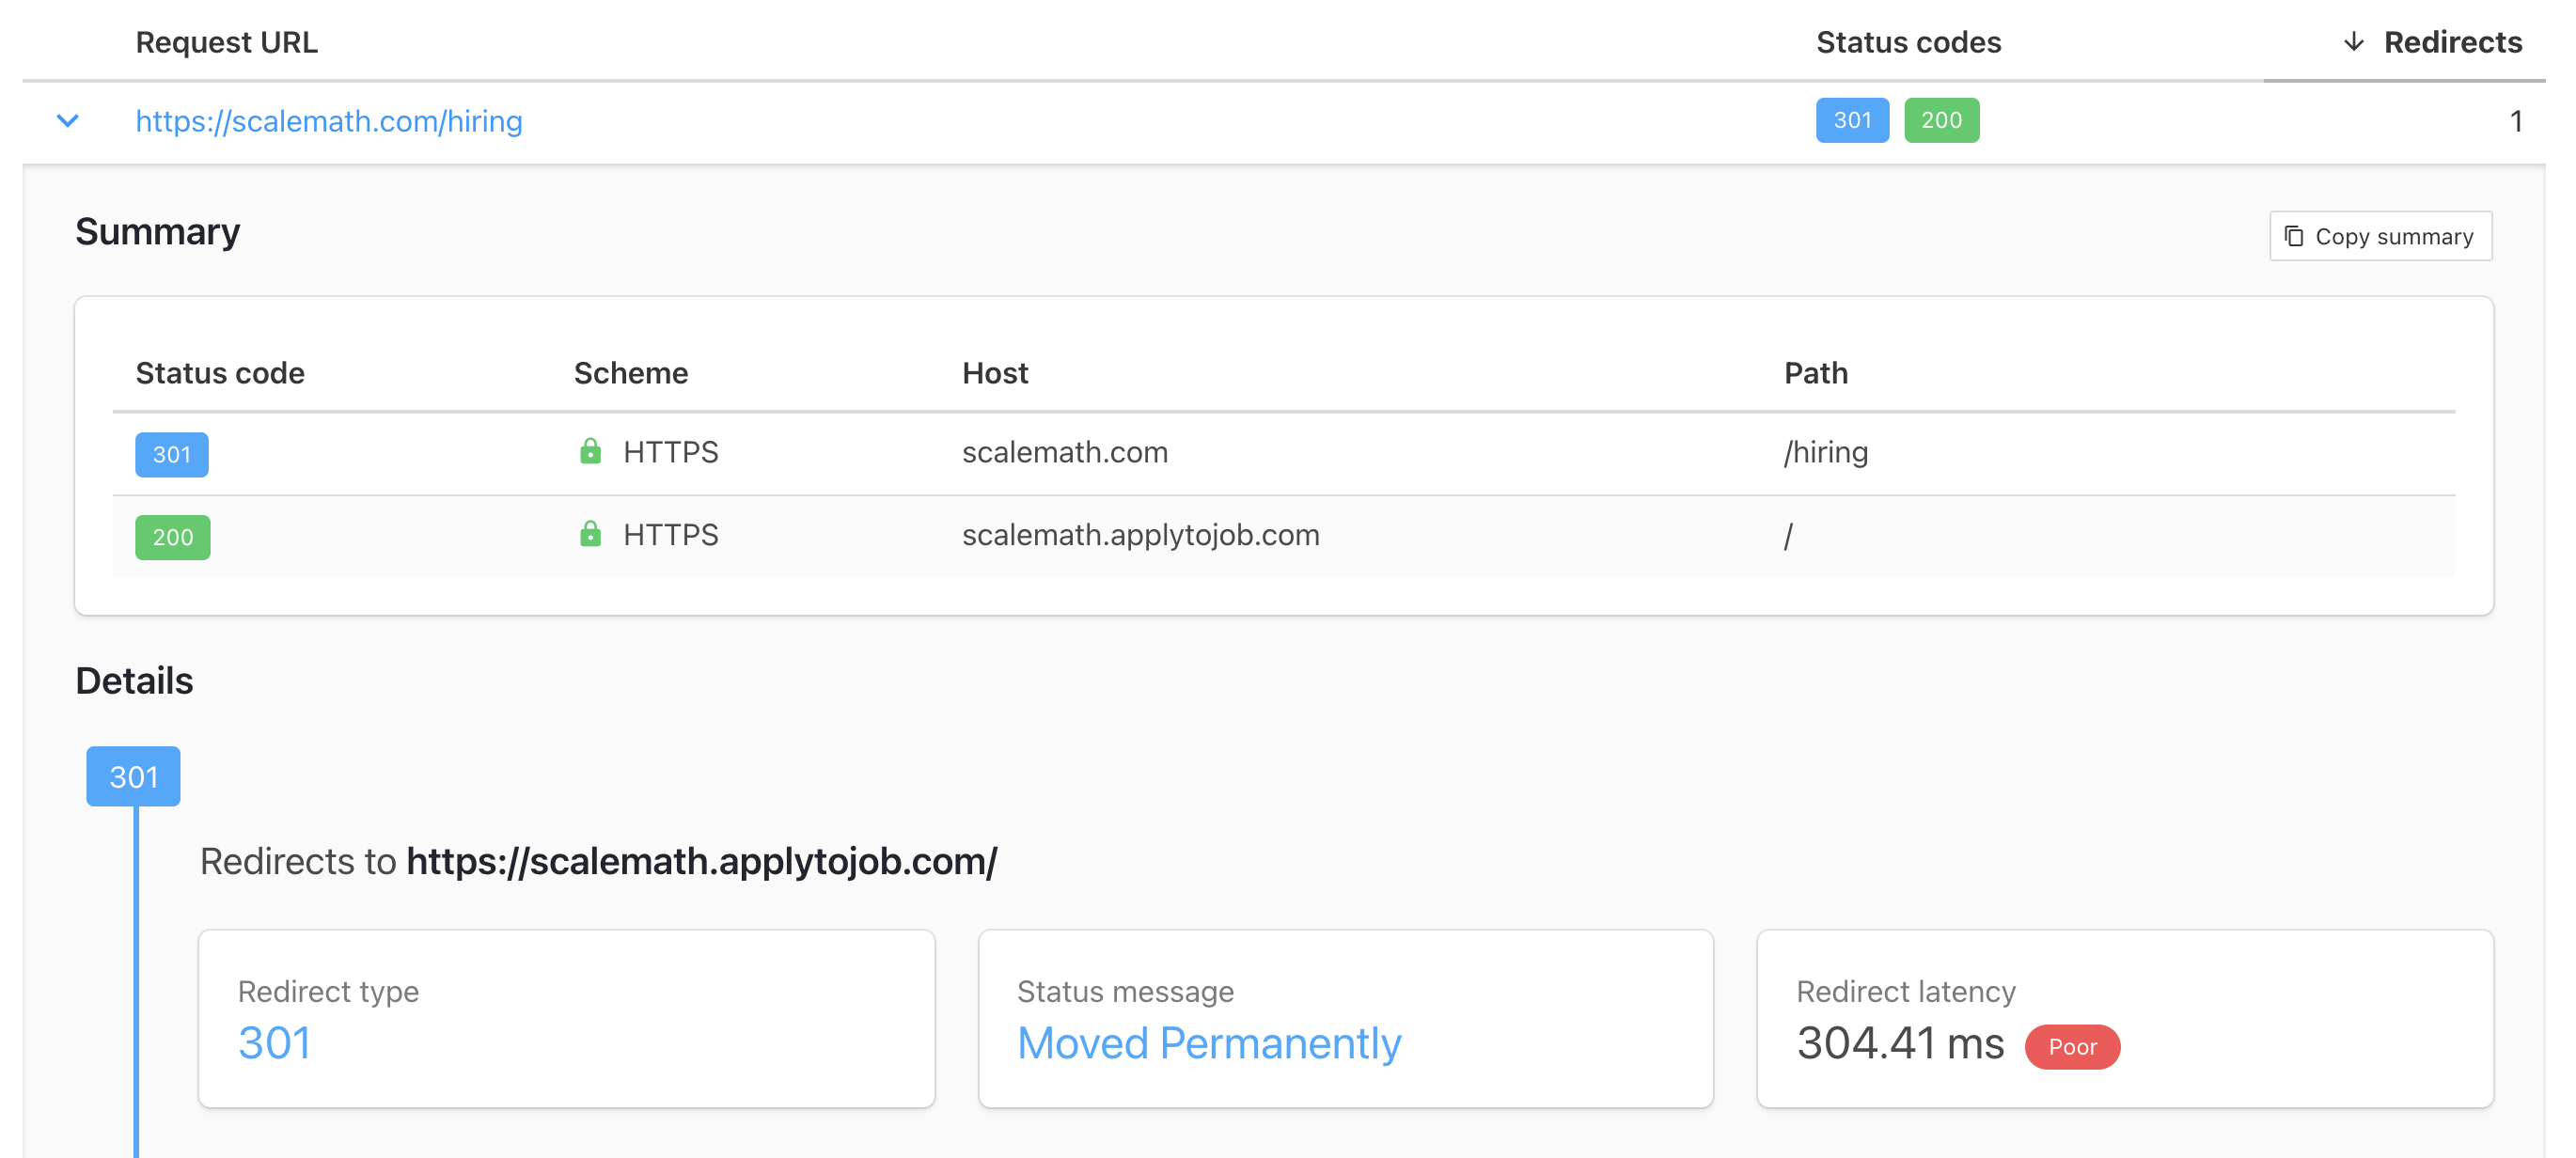The width and height of the screenshot is (2576, 1158).
Task: Click the Scheme column header
Action: pyautogui.click(x=631, y=373)
